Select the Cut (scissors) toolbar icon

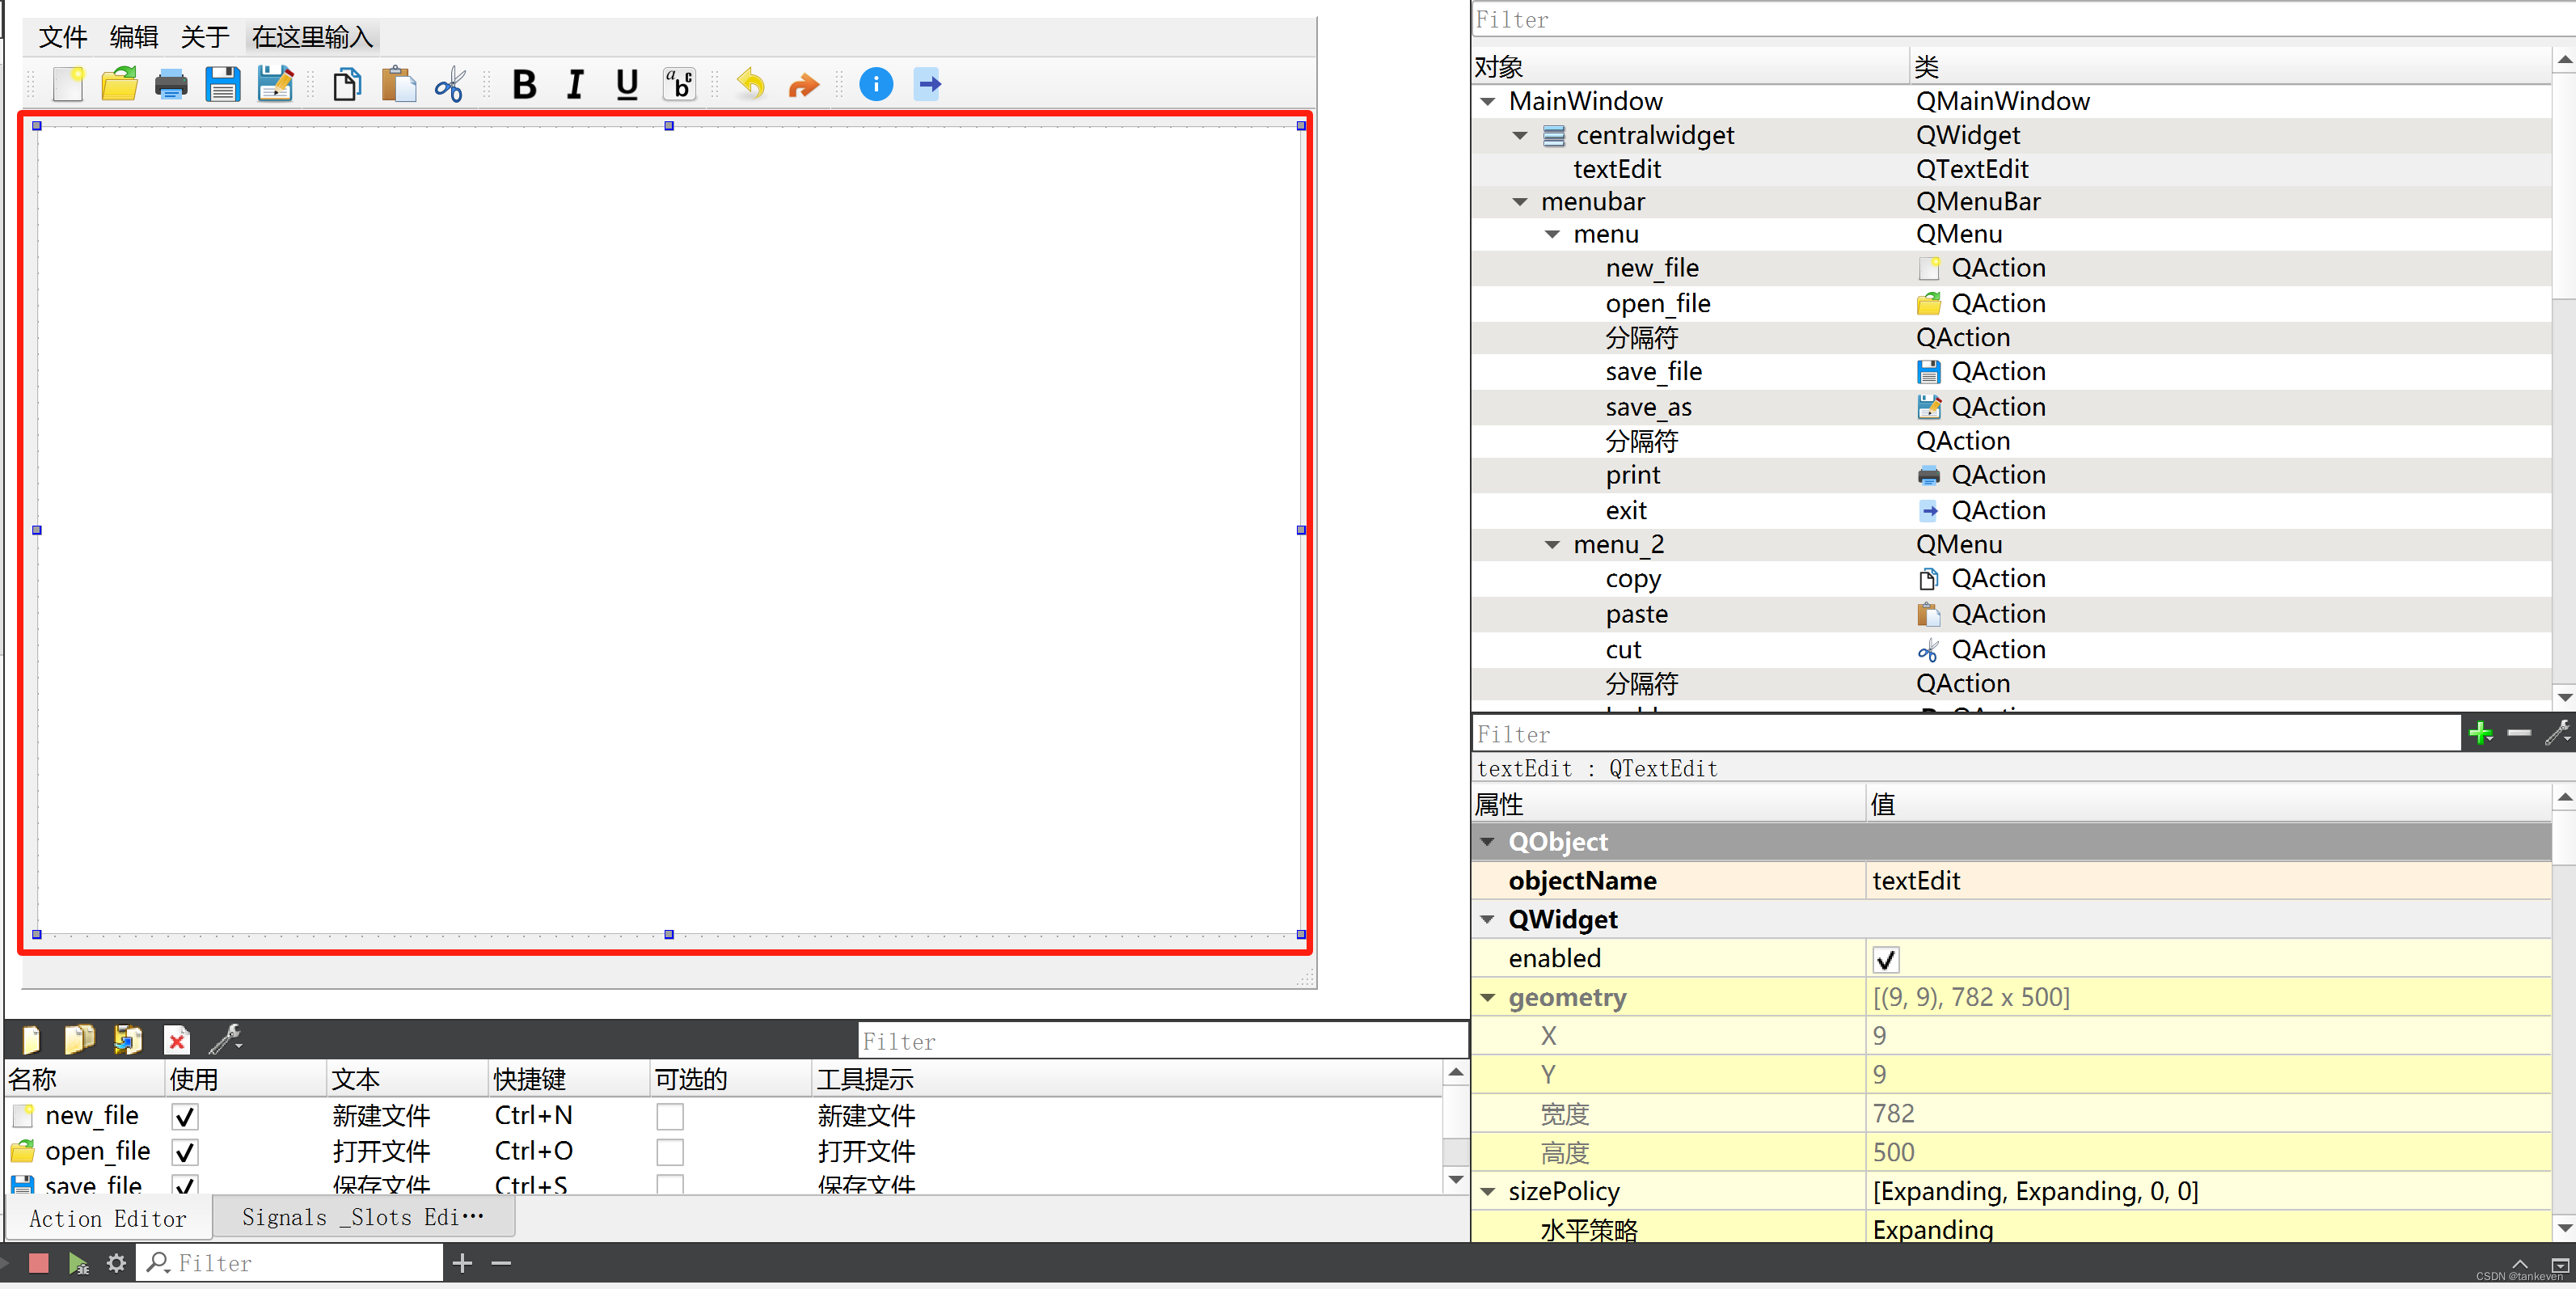pos(449,84)
